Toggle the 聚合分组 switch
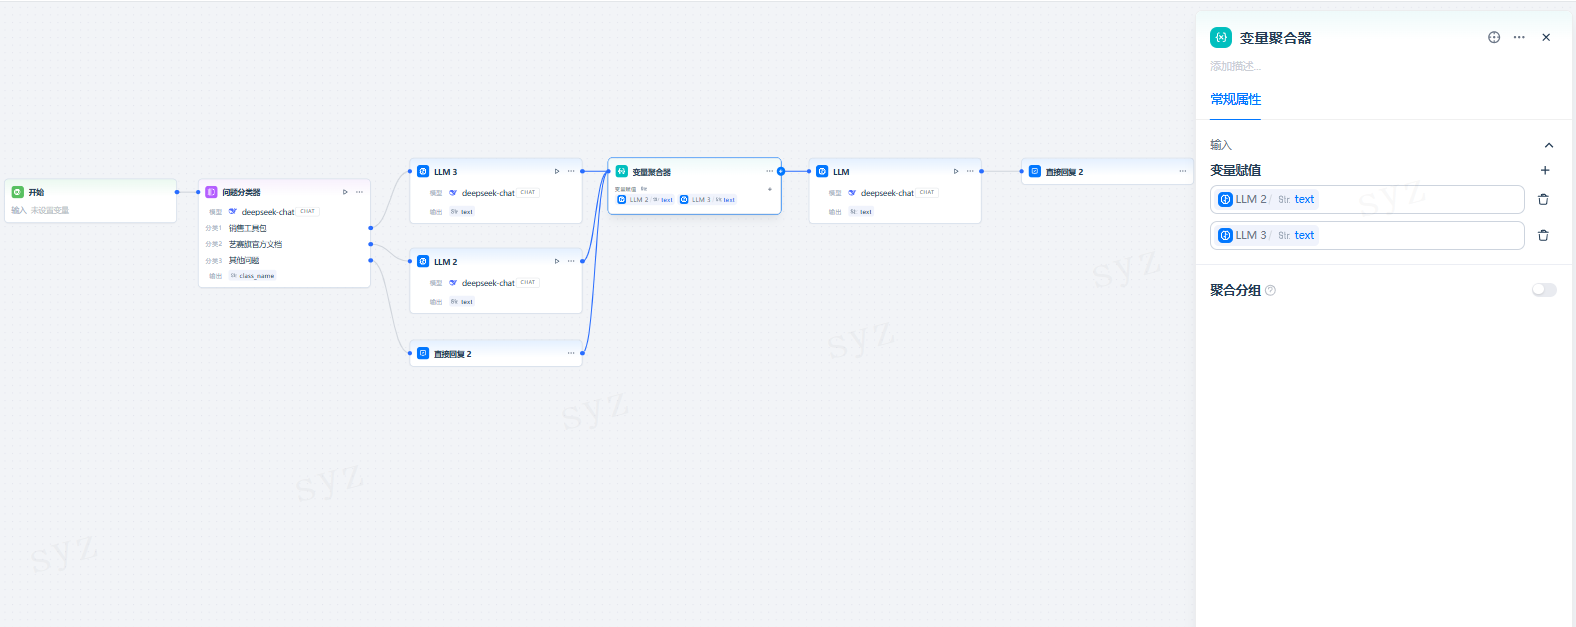The height and width of the screenshot is (627, 1576). point(1544,290)
